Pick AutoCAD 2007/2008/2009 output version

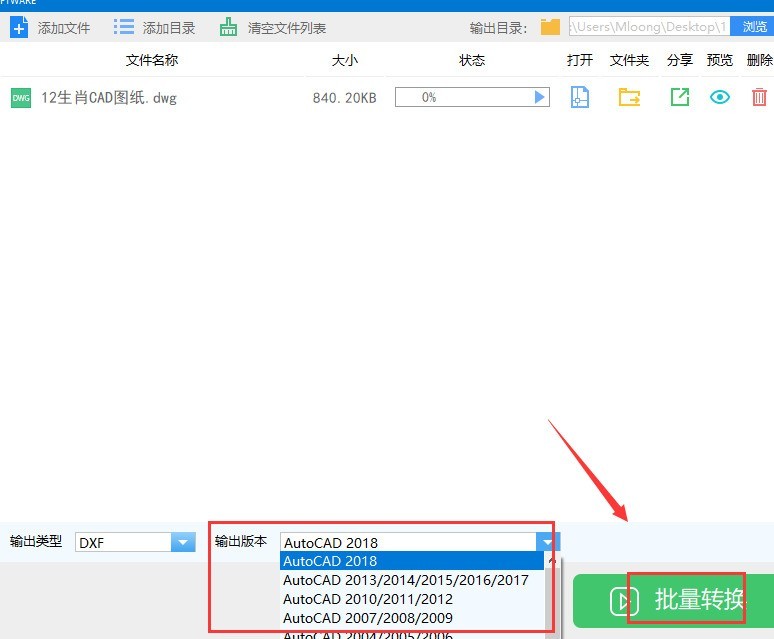[368, 618]
